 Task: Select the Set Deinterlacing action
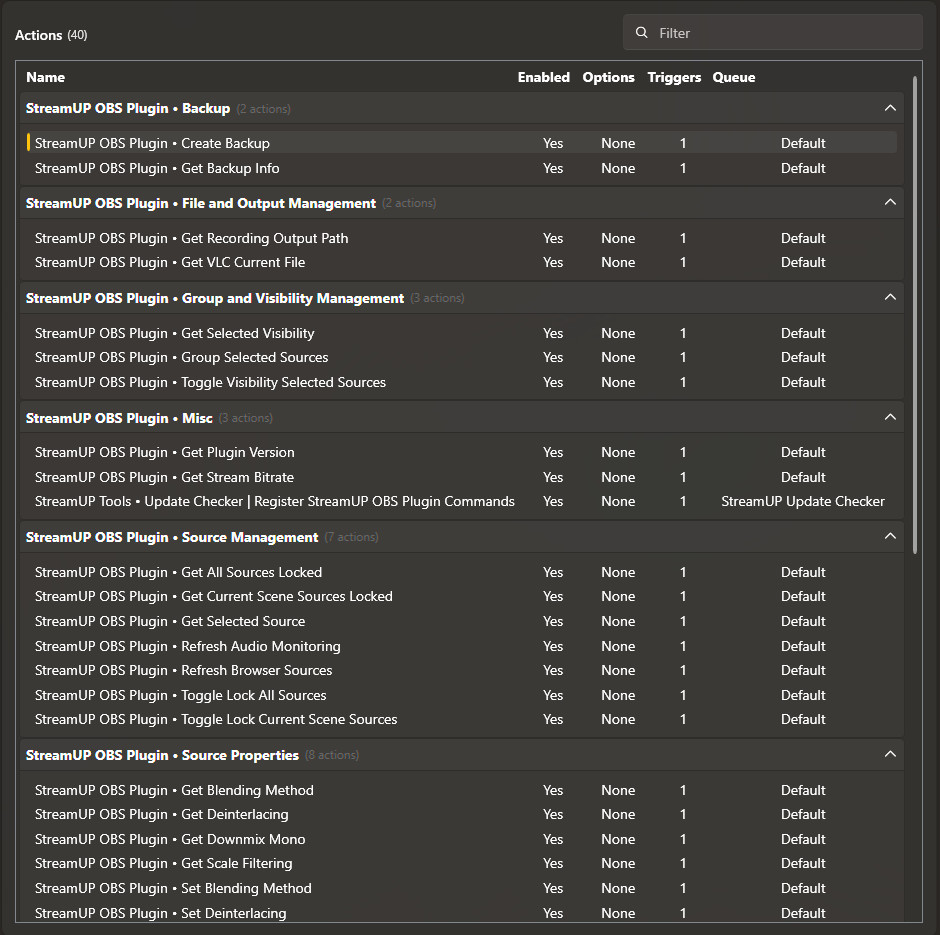(462, 913)
